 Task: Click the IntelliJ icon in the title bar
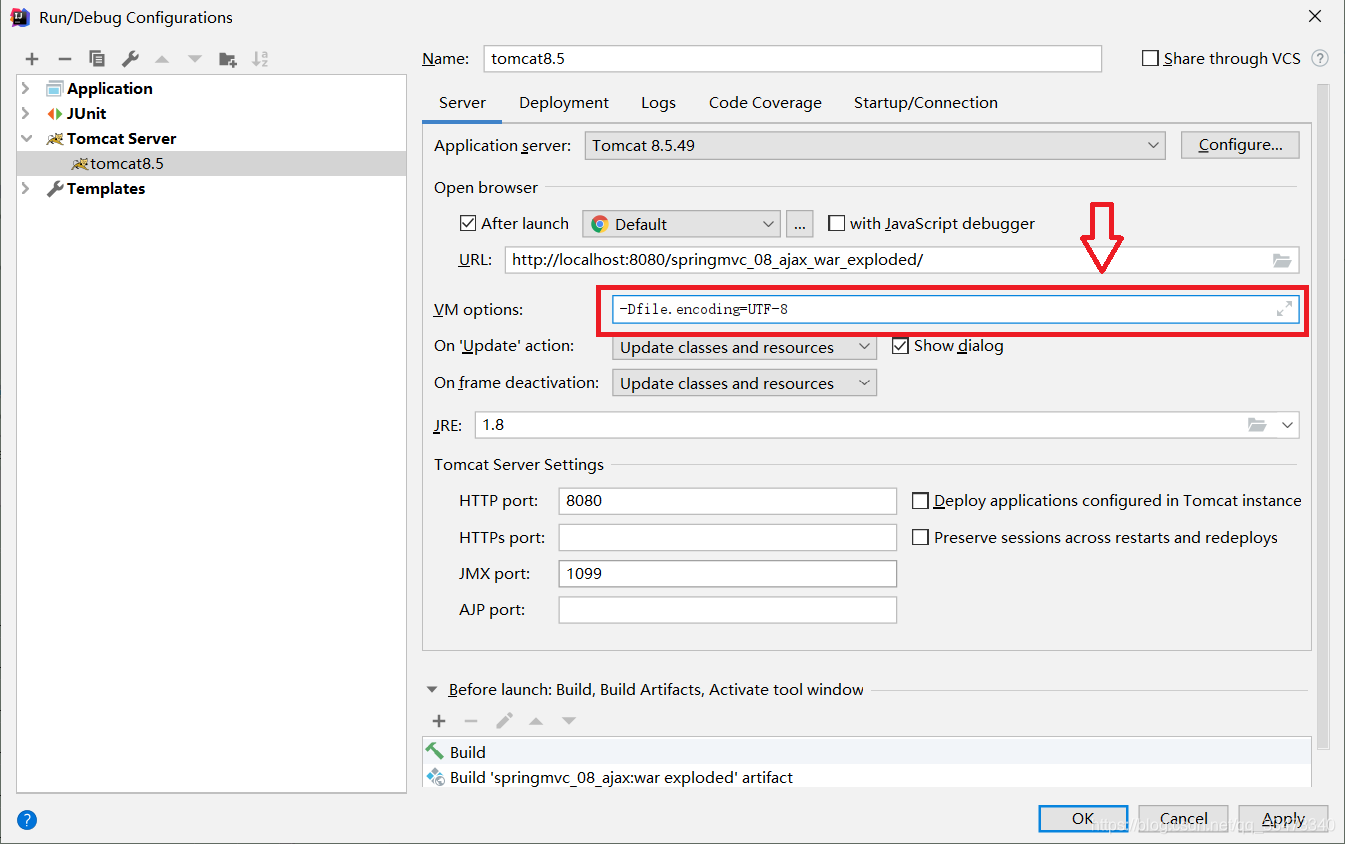20,17
